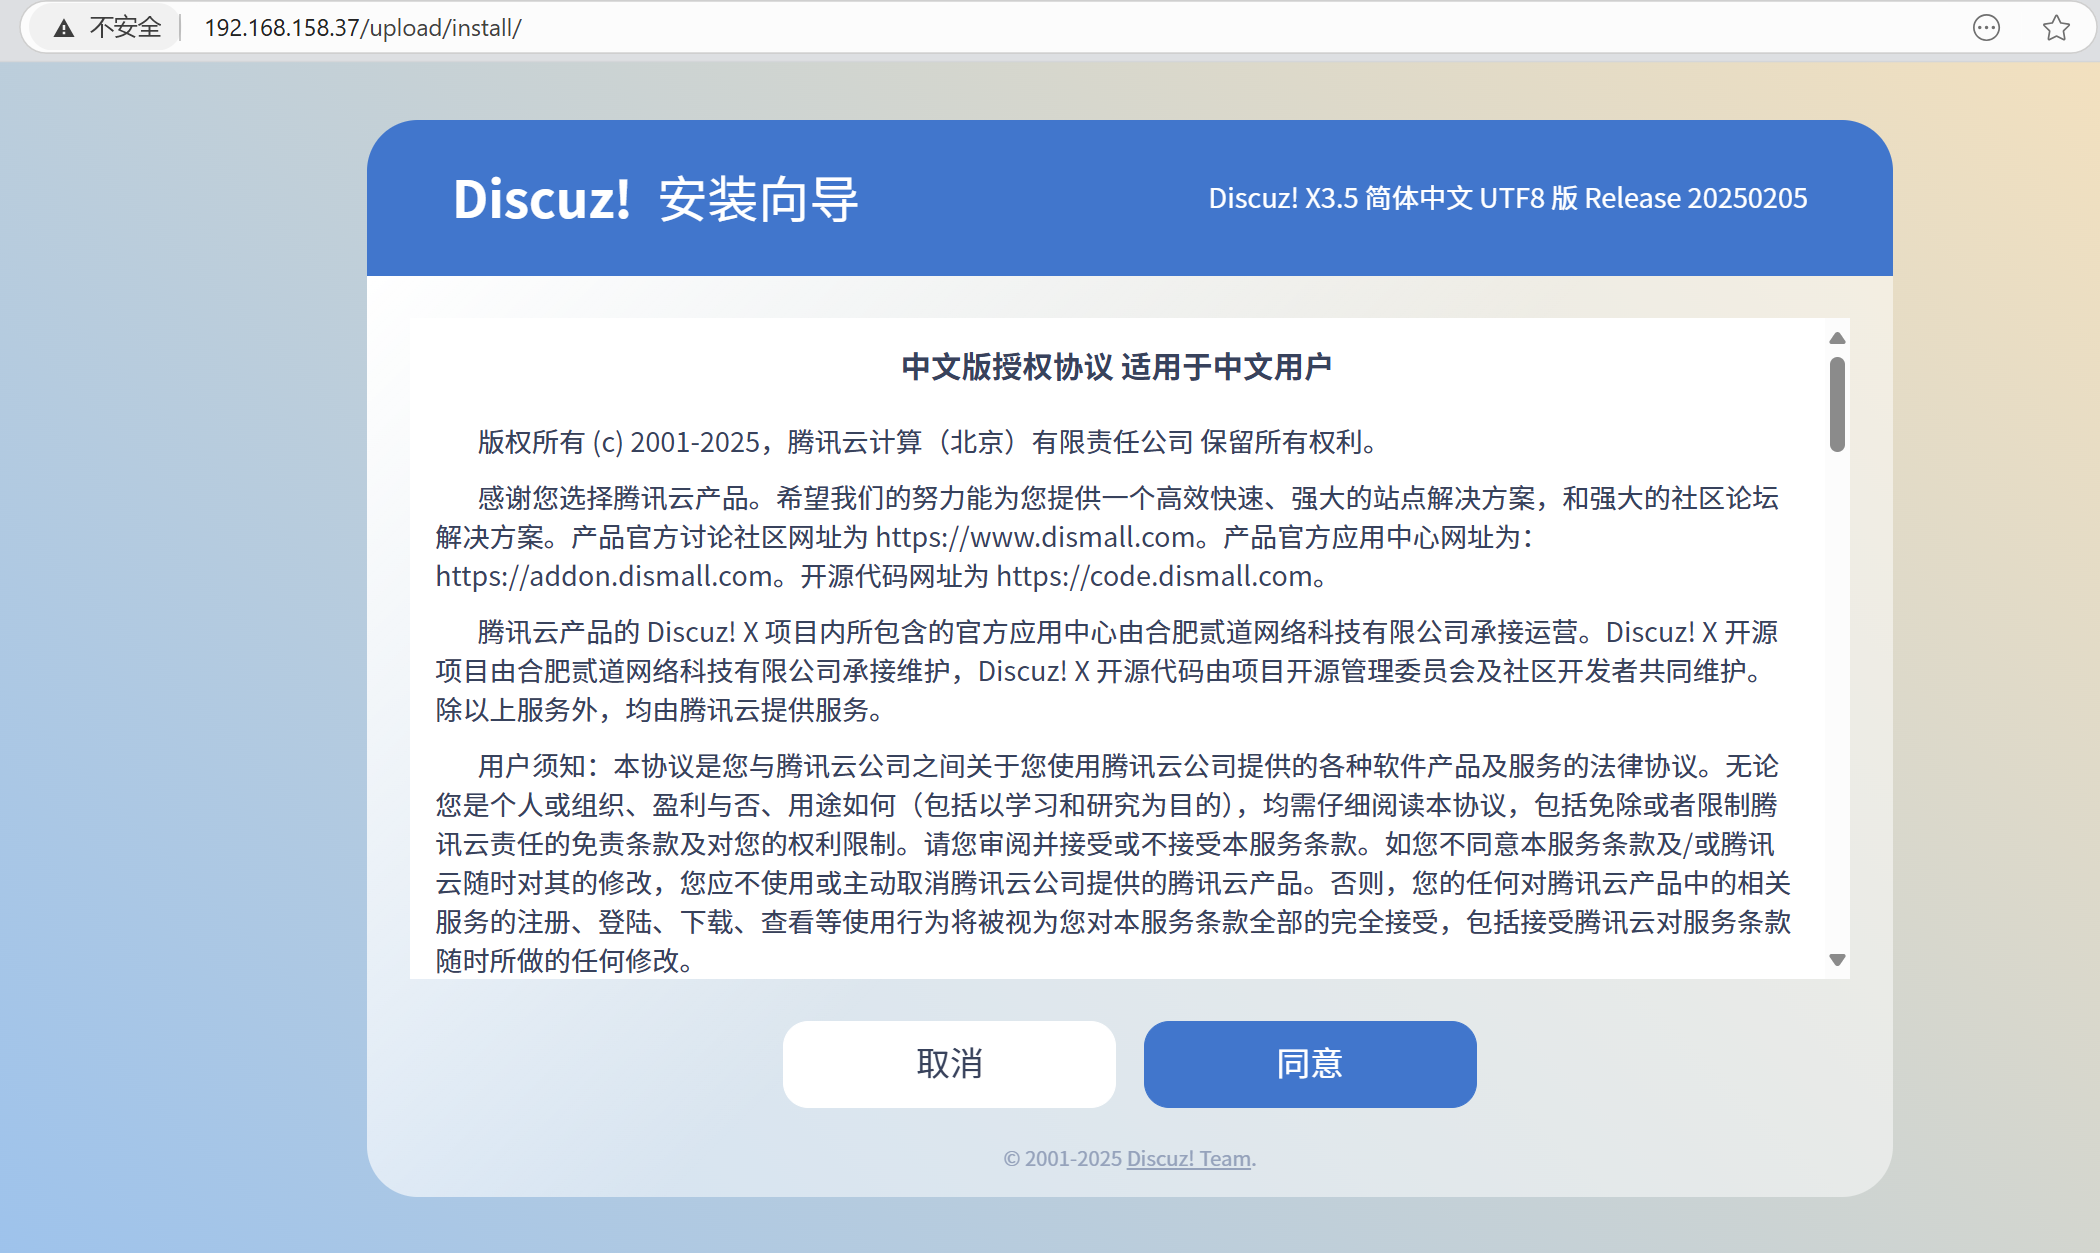Open the three-dots icon in address bar

click(1986, 28)
